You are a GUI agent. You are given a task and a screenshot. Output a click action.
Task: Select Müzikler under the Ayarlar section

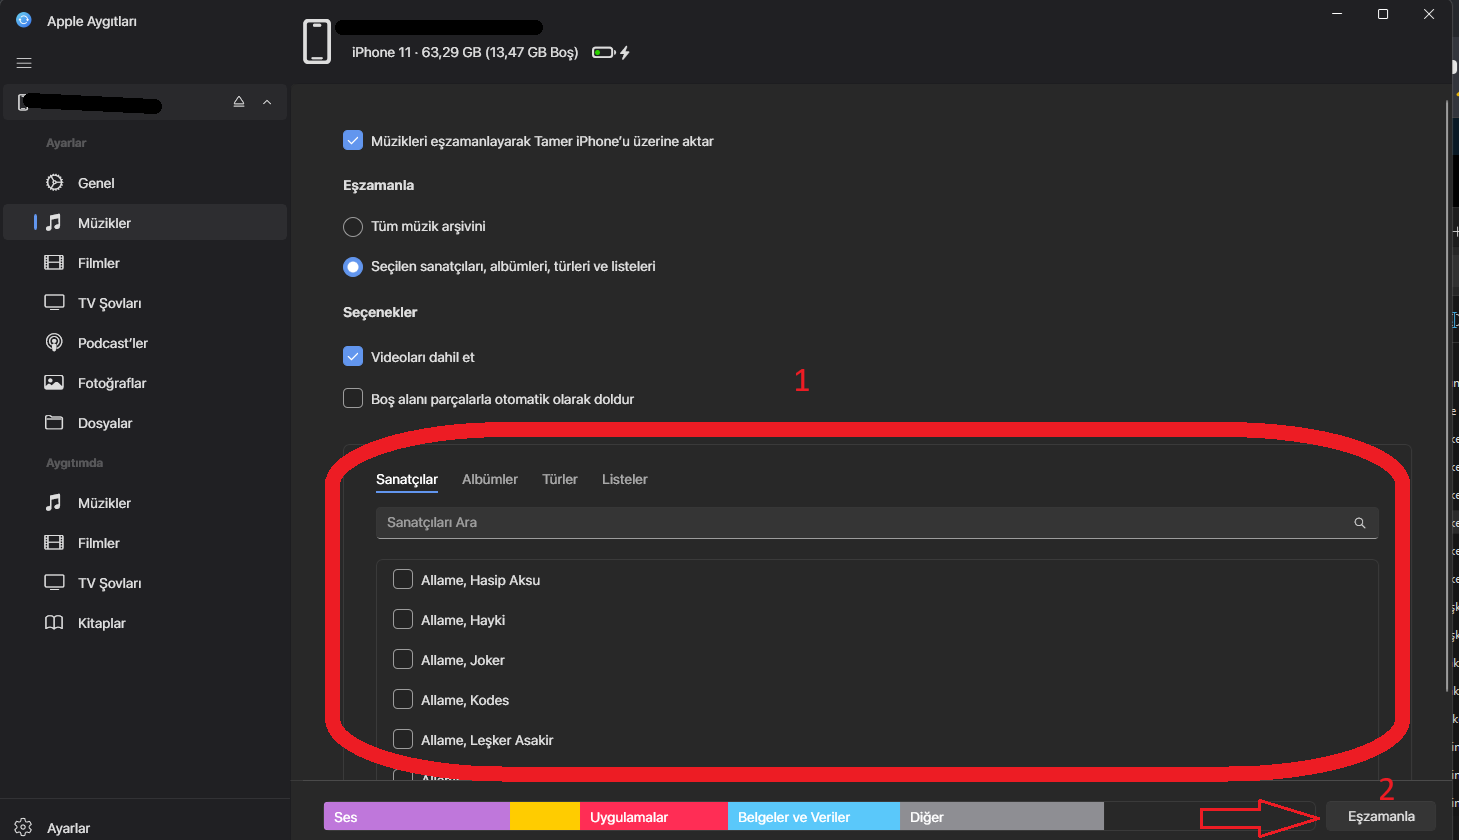(x=145, y=223)
